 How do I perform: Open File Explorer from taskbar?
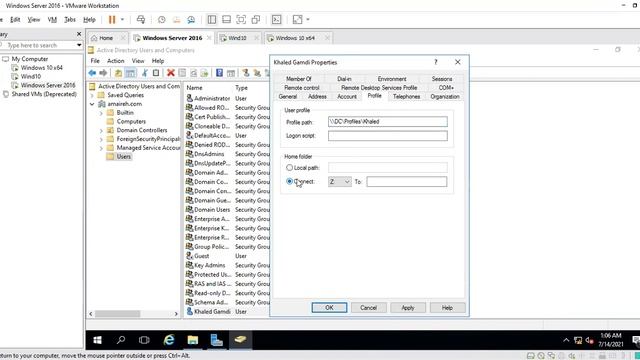(193, 340)
